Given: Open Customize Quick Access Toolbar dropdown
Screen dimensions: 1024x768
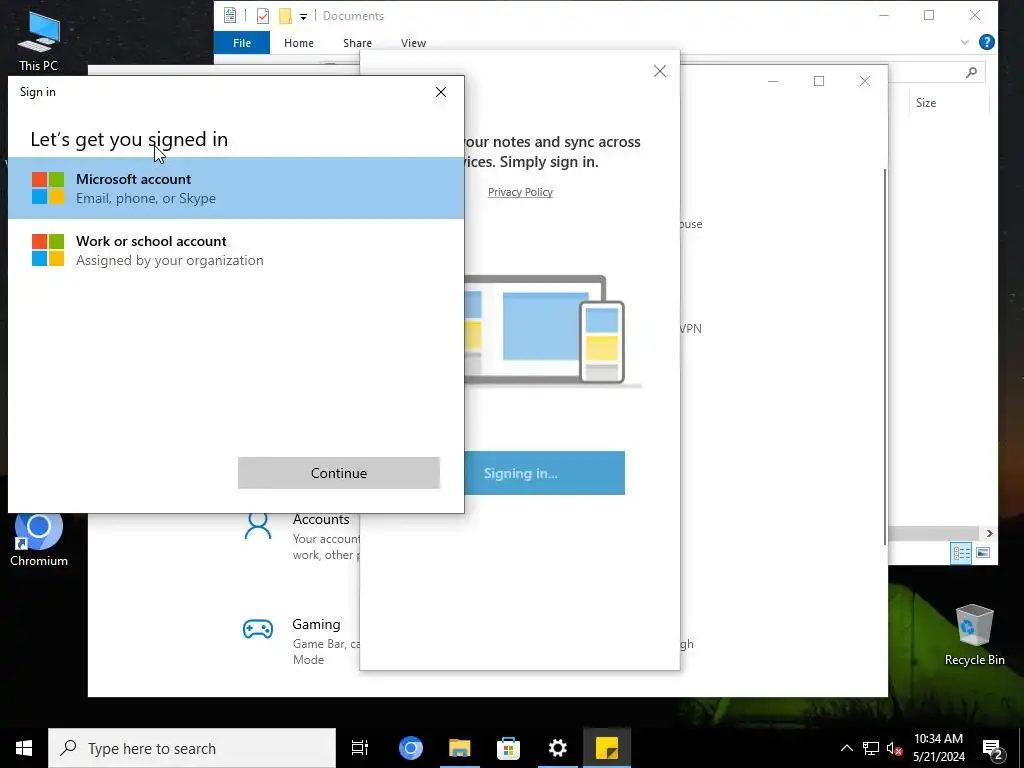Looking at the screenshot, I should [x=303, y=16].
